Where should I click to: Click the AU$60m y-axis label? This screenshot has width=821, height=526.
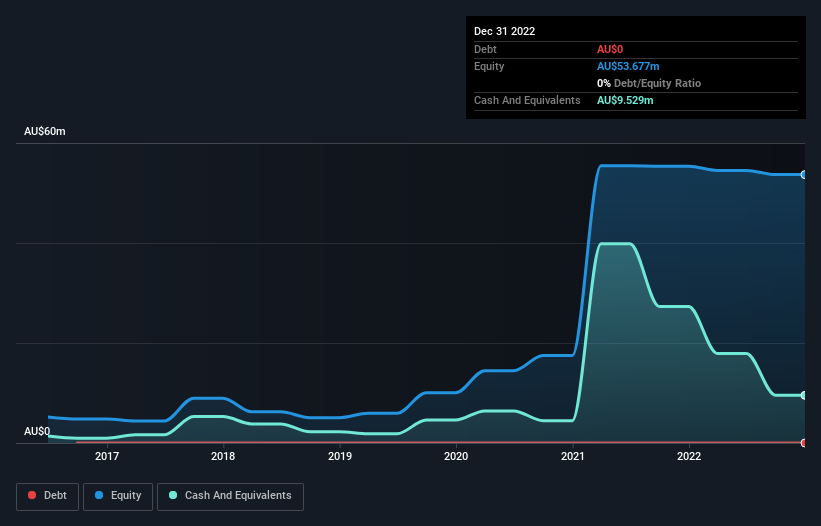pos(45,131)
